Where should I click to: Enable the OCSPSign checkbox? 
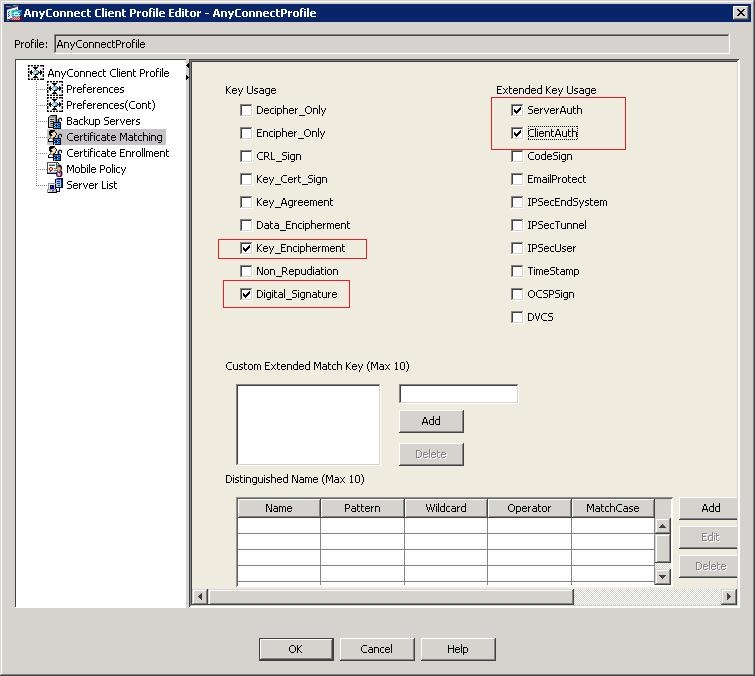point(517,294)
